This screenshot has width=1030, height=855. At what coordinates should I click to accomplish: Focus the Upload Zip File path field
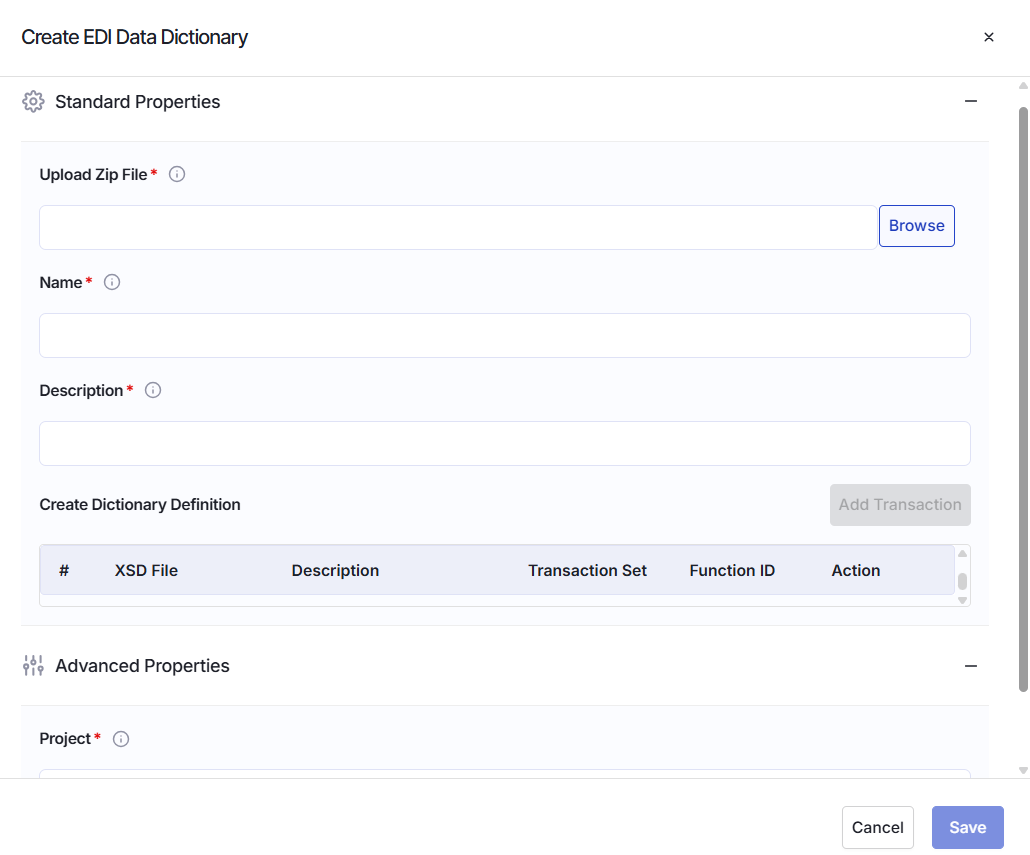(x=458, y=227)
